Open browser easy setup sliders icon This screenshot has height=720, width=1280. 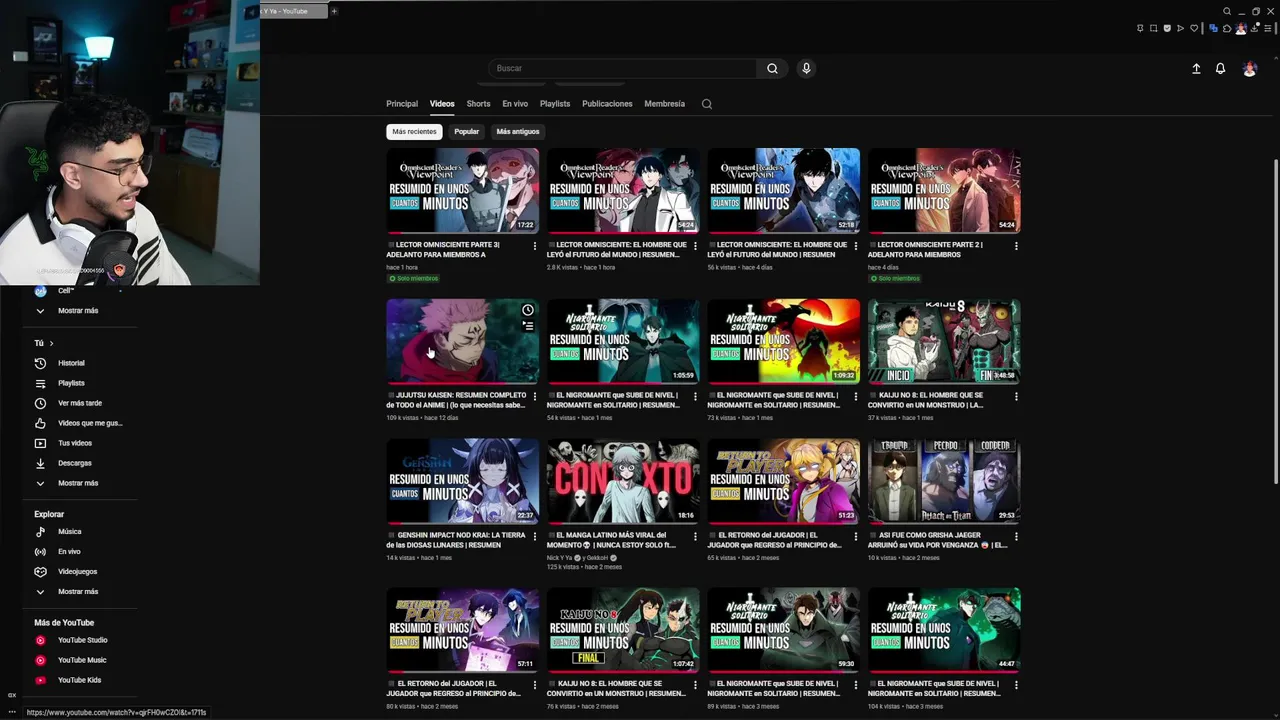(x=1268, y=28)
